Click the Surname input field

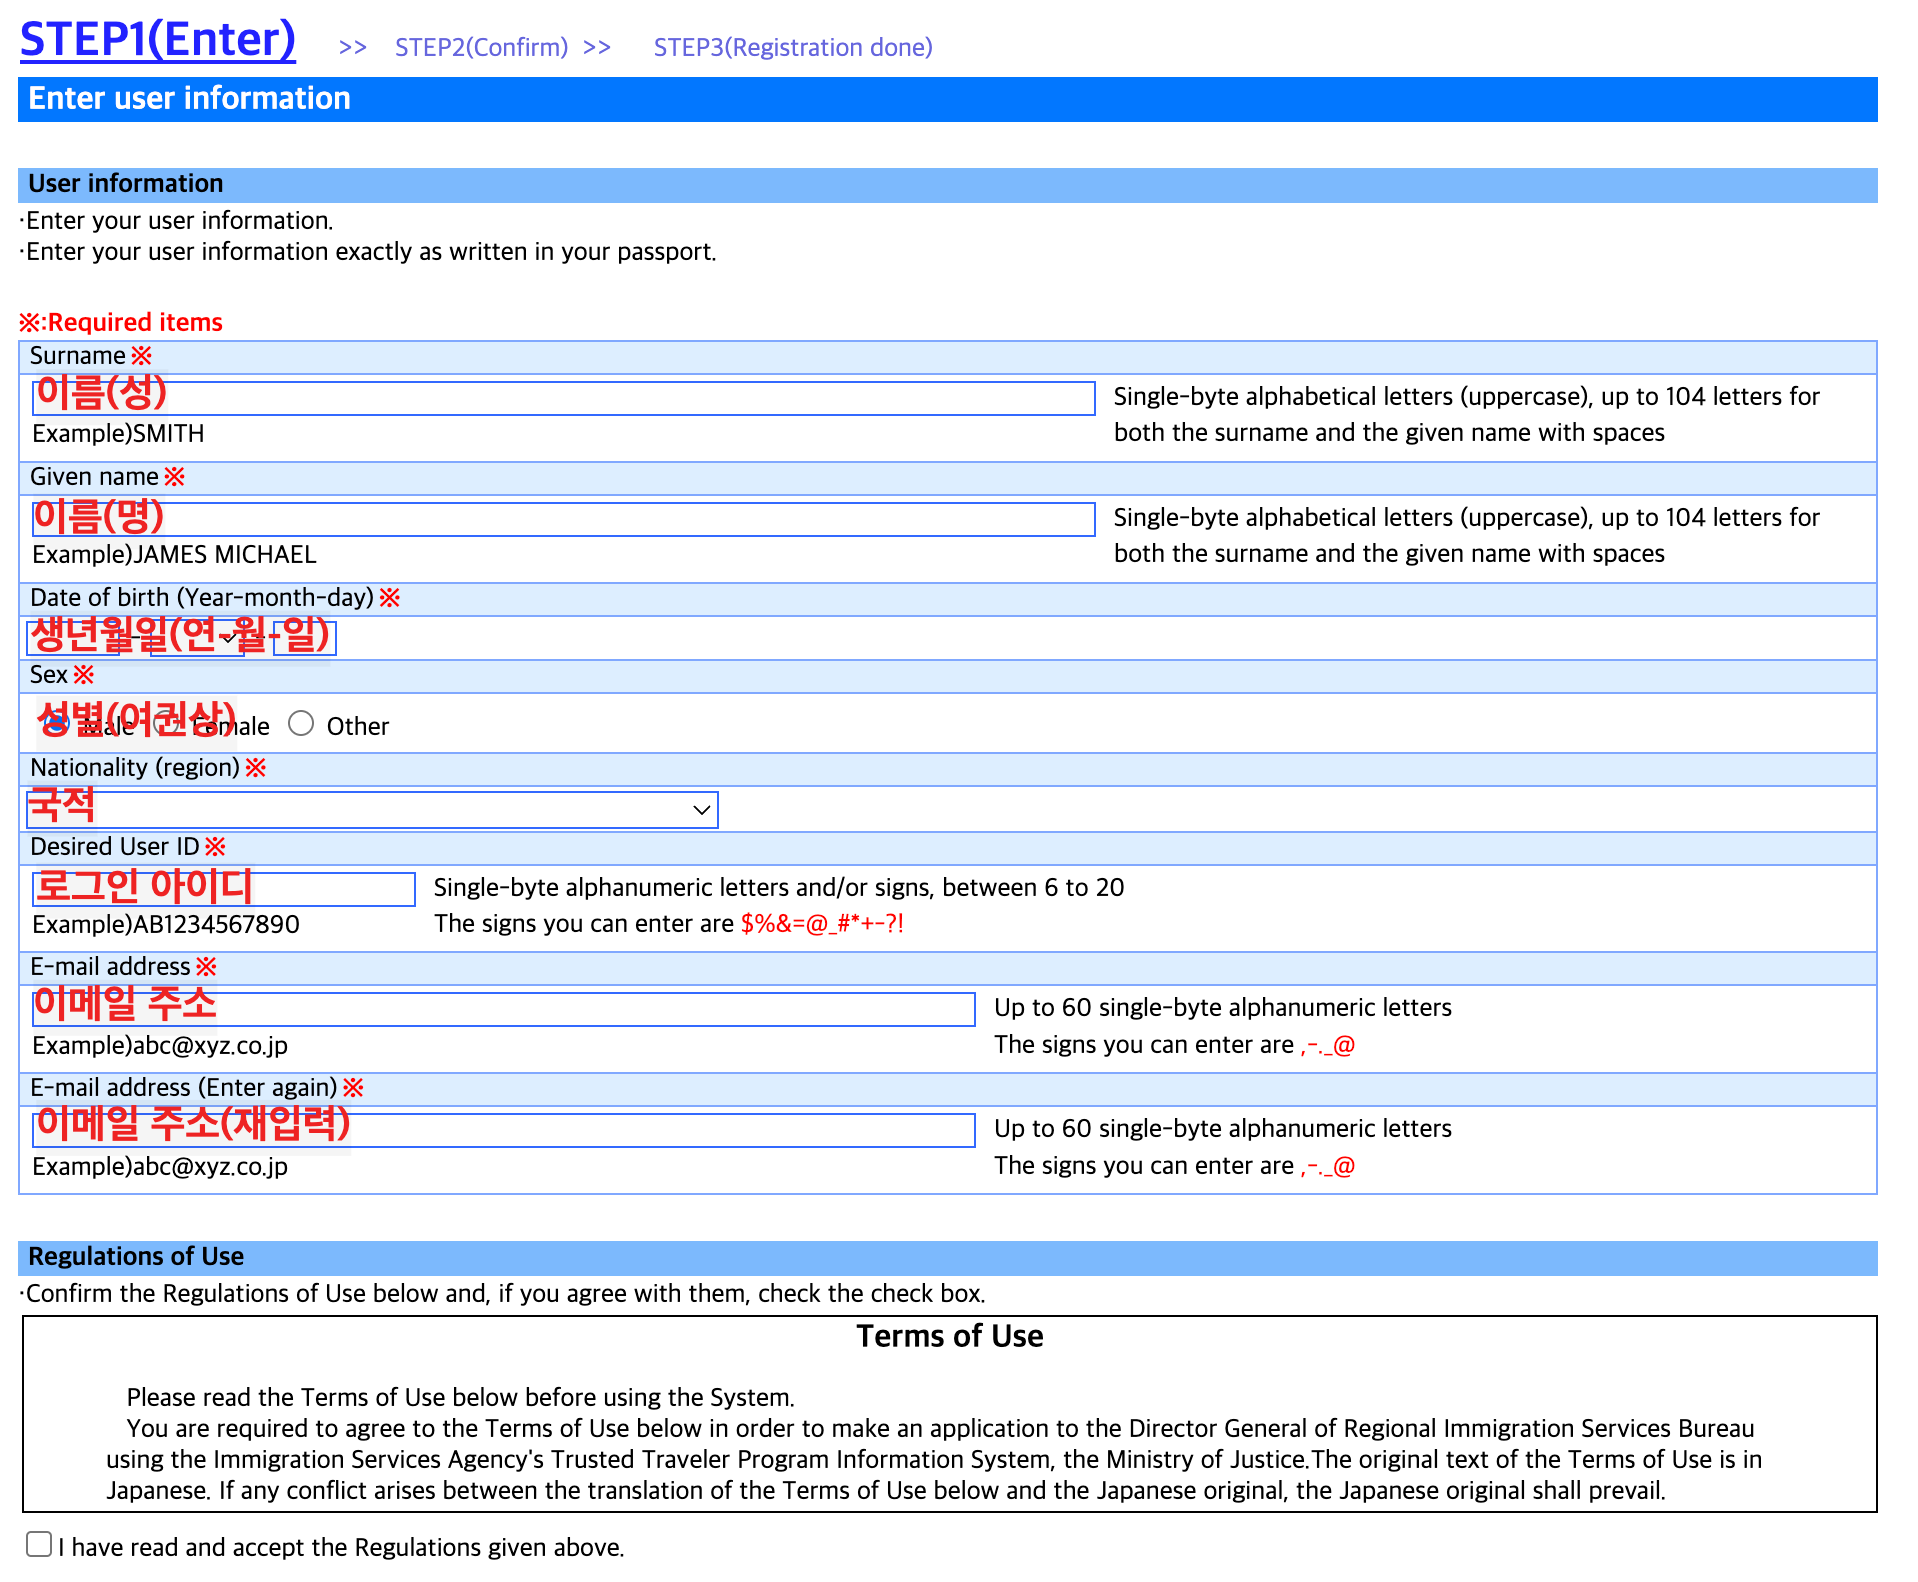pyautogui.click(x=564, y=398)
